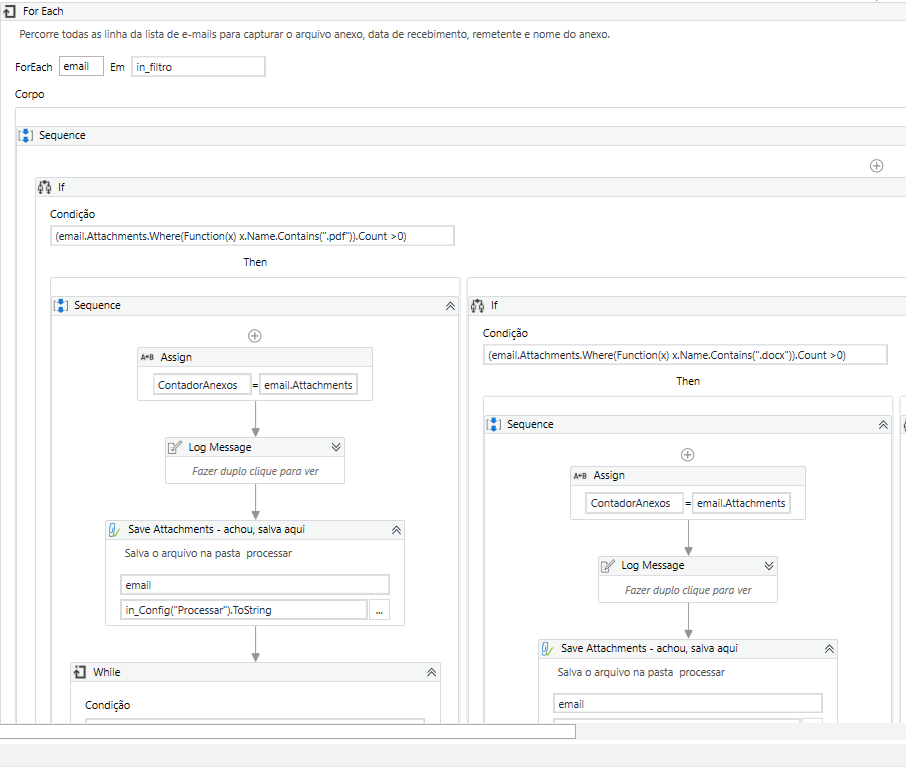The width and height of the screenshot is (906, 767).
Task: Click the 'Percorre todas as linha' annotation text
Action: point(314,34)
